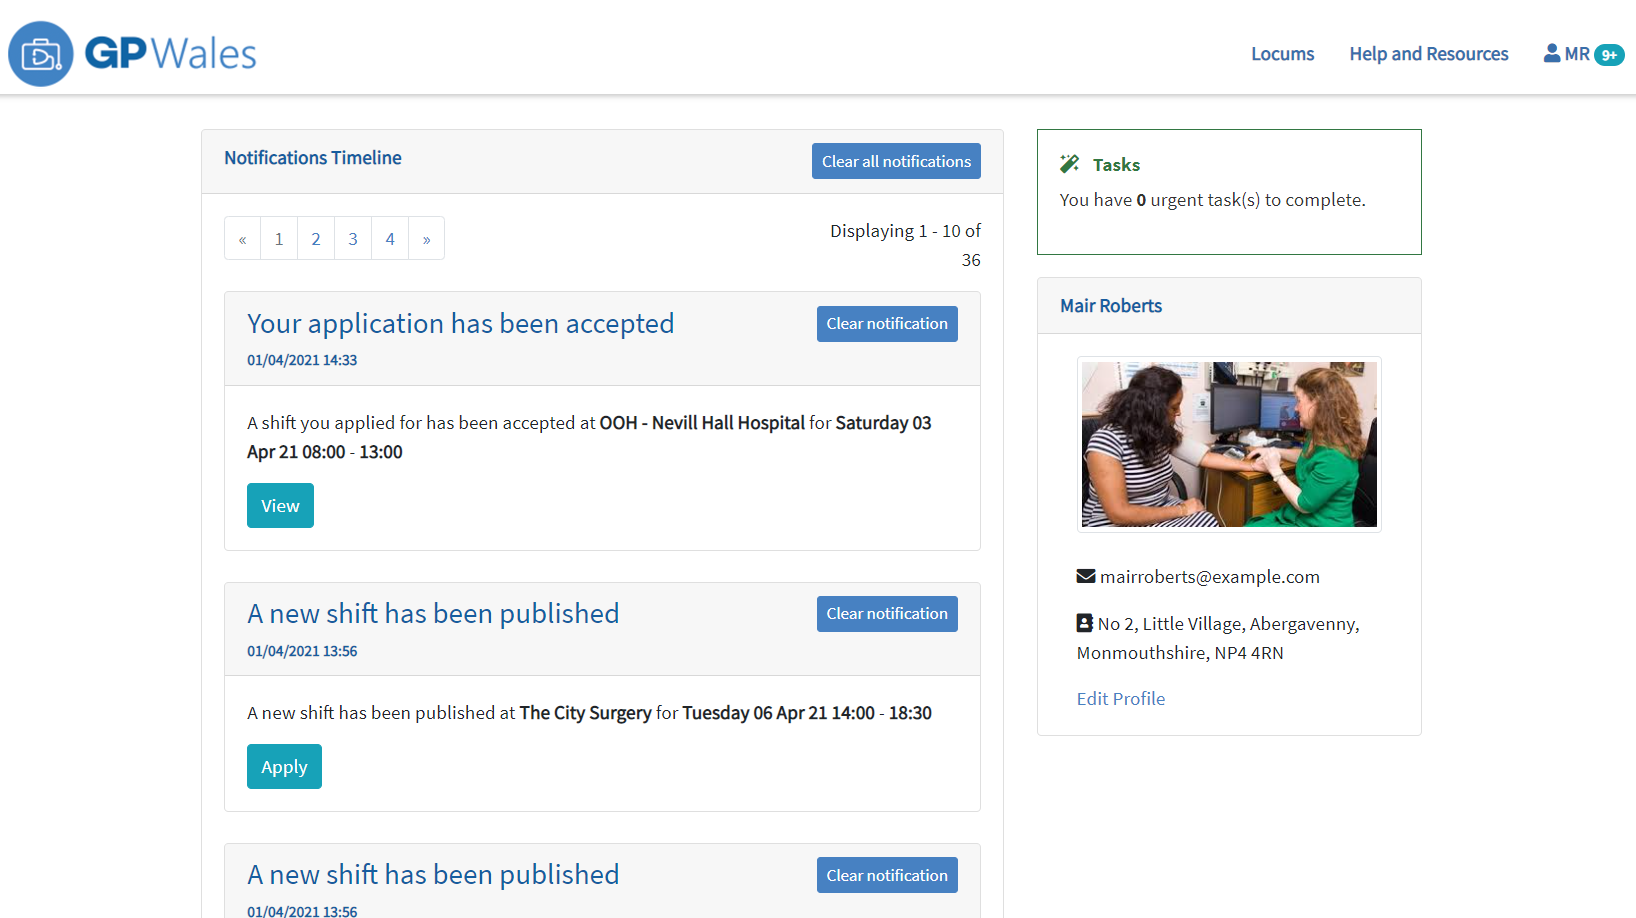Go to notifications page 2
The image size is (1636, 918).
[316, 239]
